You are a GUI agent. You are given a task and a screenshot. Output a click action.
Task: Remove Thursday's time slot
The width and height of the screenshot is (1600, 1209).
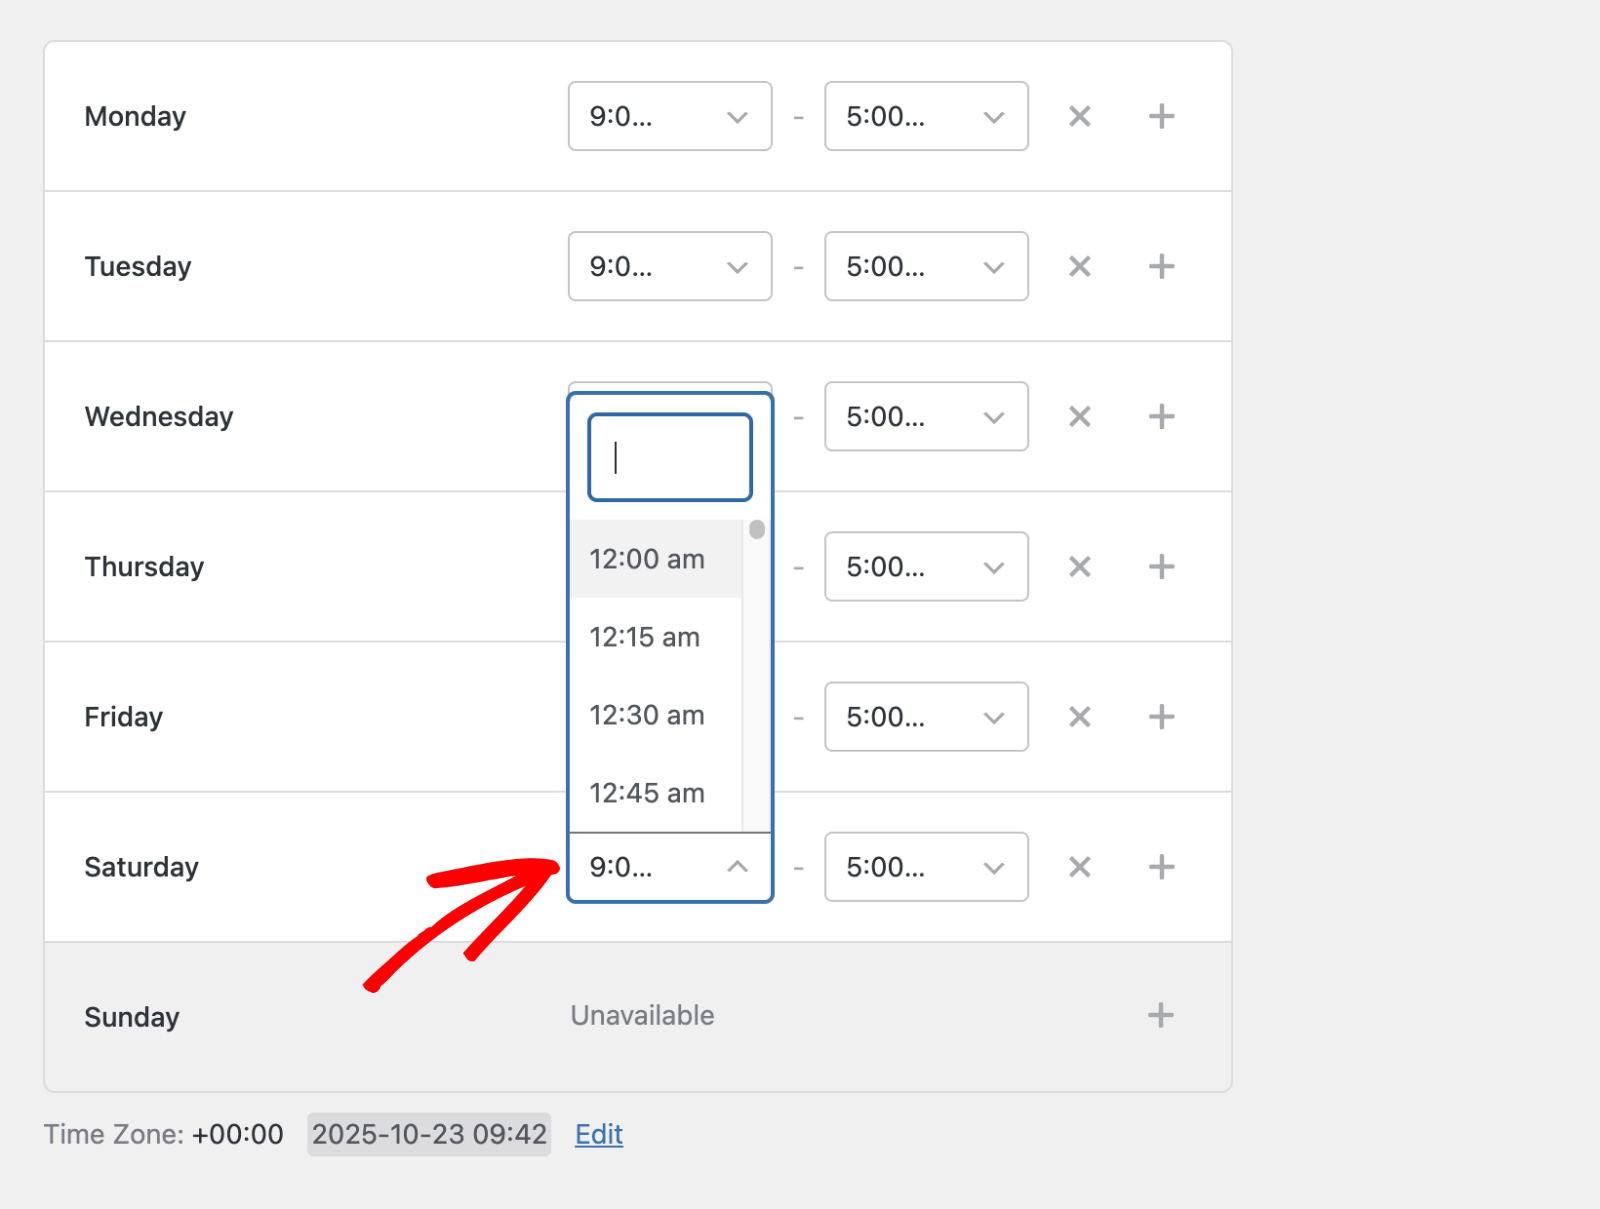[x=1079, y=567]
